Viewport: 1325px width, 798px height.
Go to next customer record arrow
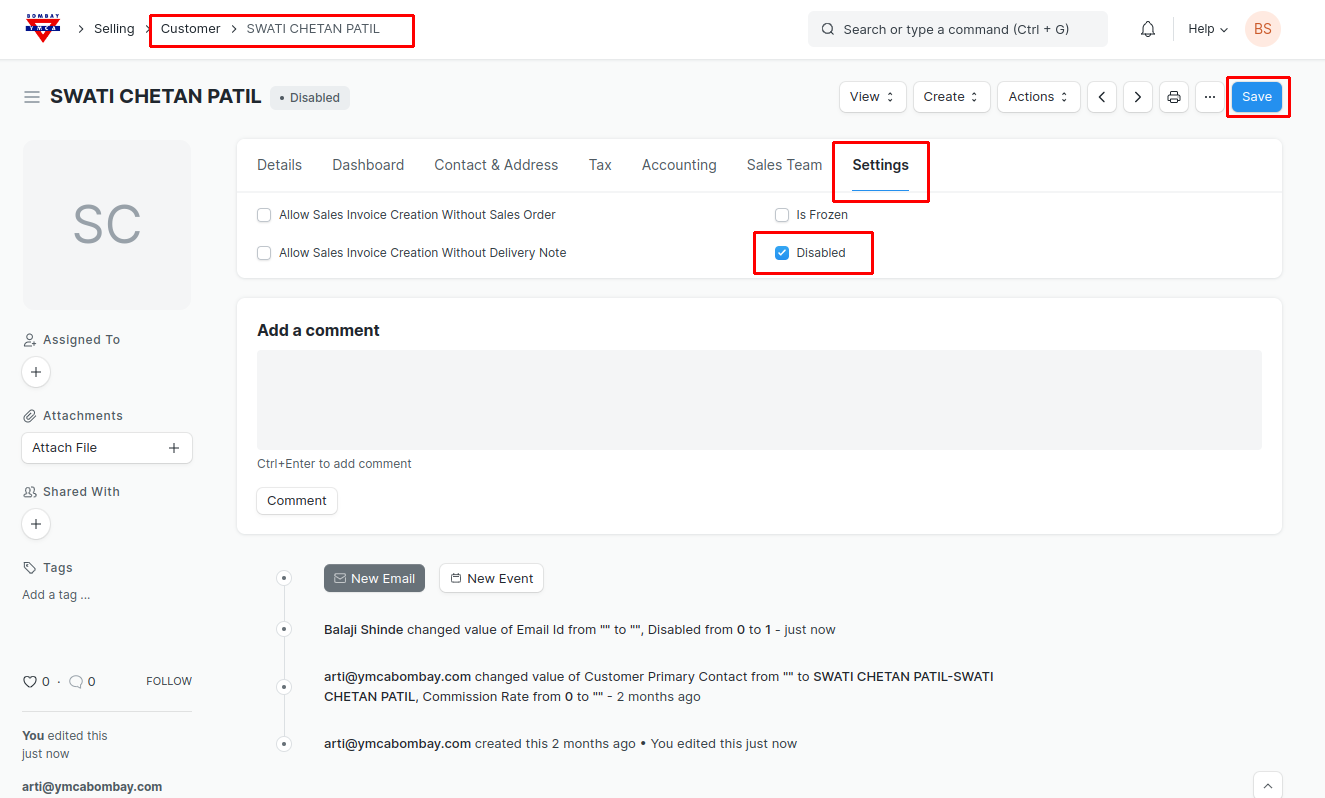1138,97
